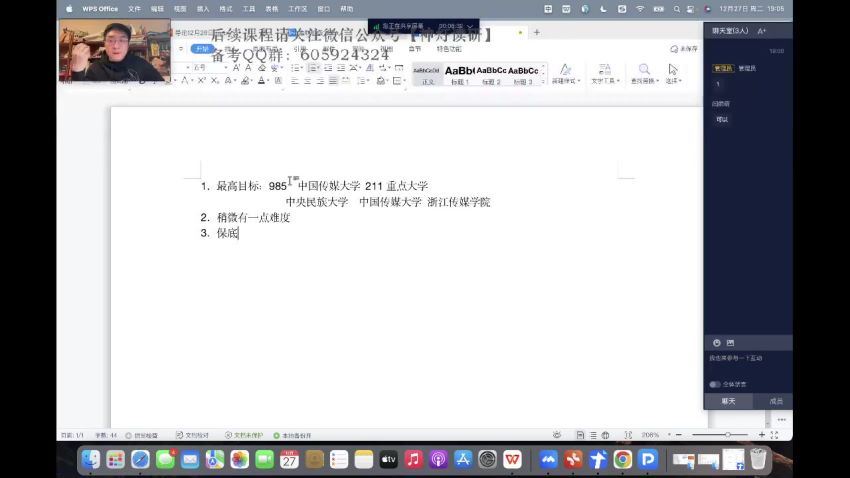Open Finder from the Dock
The width and height of the screenshot is (850, 478).
coord(91,460)
